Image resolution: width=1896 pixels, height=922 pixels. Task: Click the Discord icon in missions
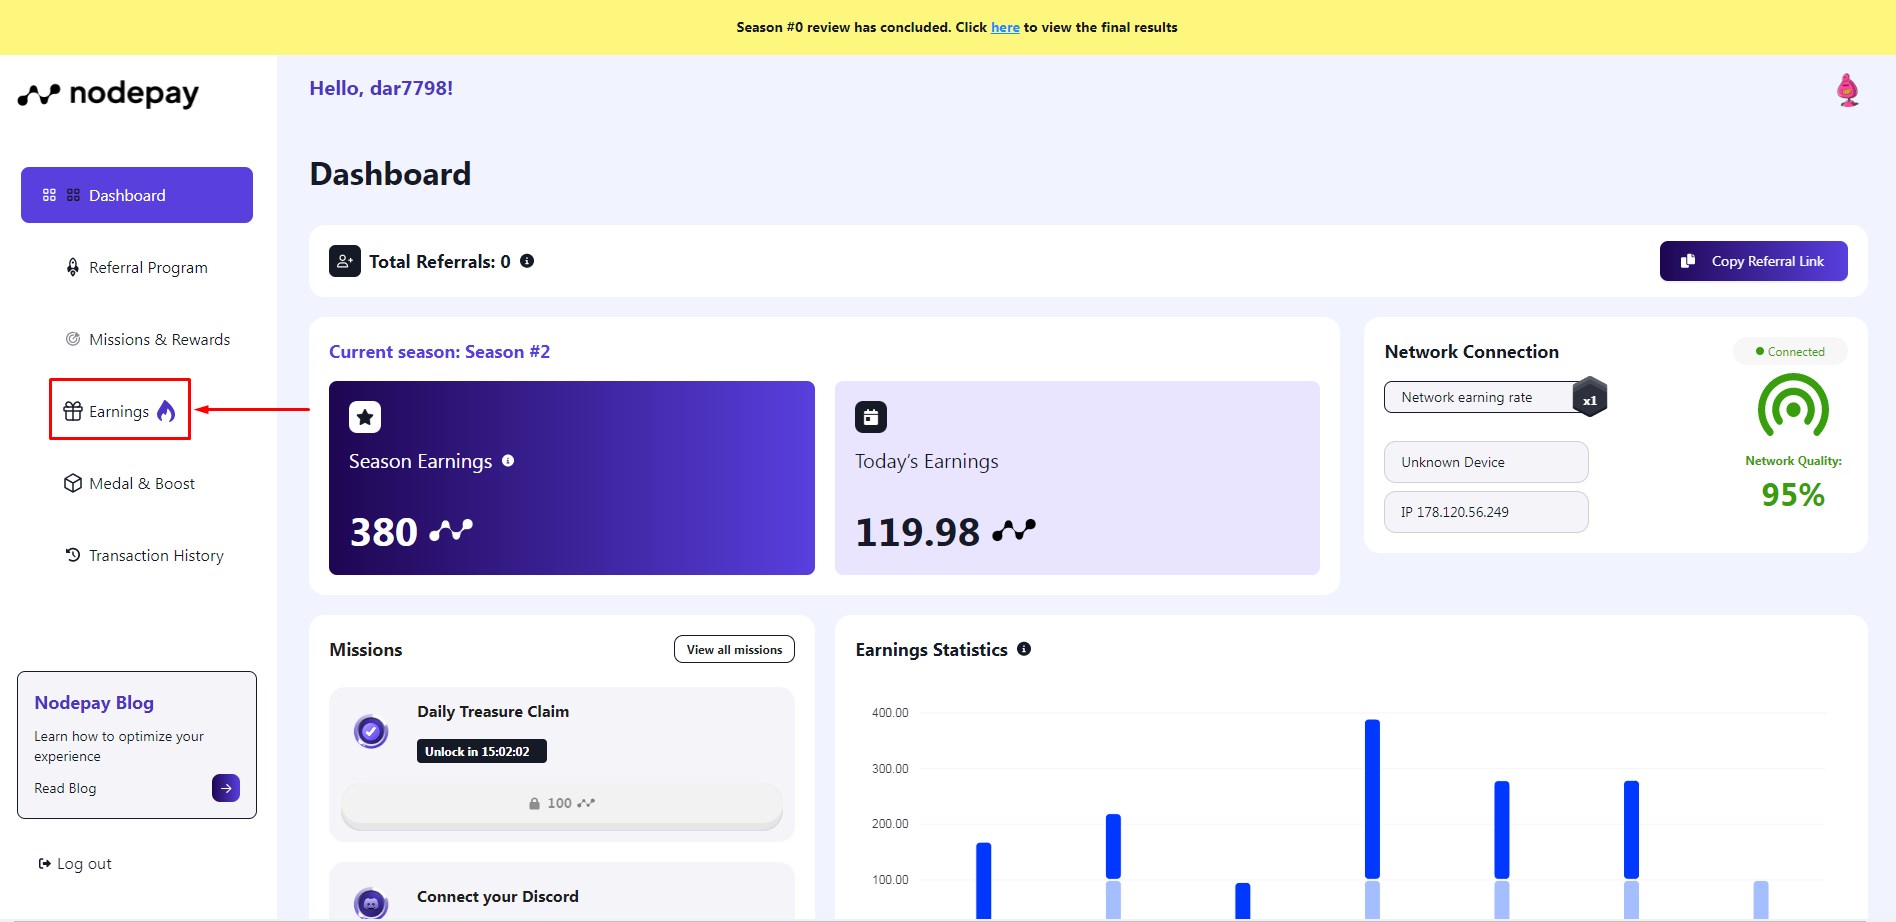point(371,903)
